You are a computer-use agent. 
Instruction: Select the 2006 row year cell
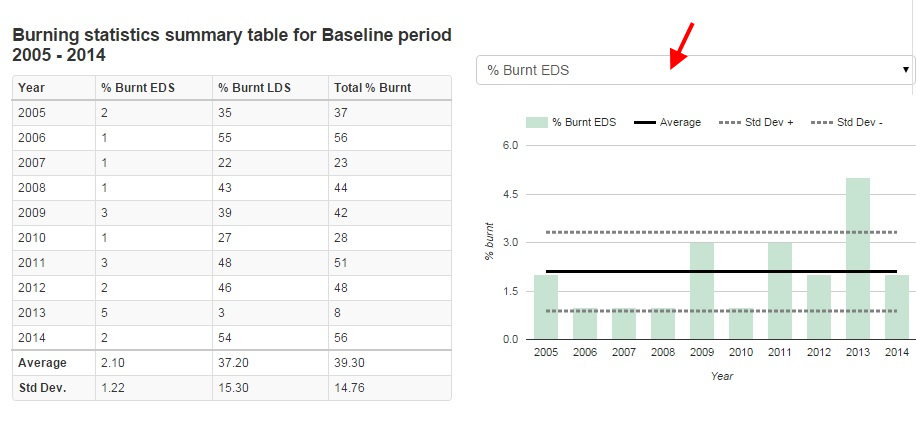coord(32,138)
